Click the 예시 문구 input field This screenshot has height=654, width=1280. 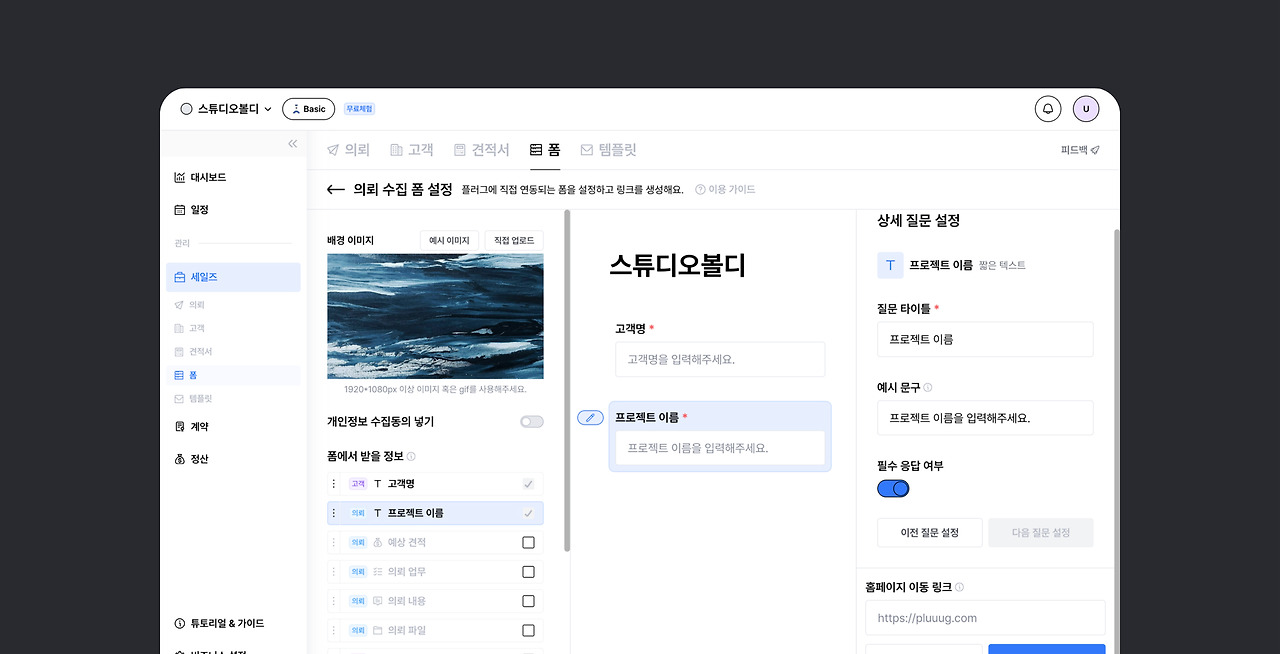985,418
